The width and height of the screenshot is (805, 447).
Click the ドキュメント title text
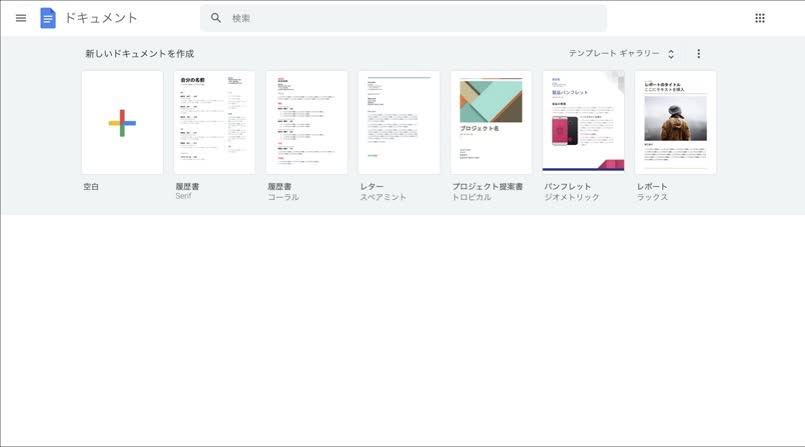click(101, 18)
